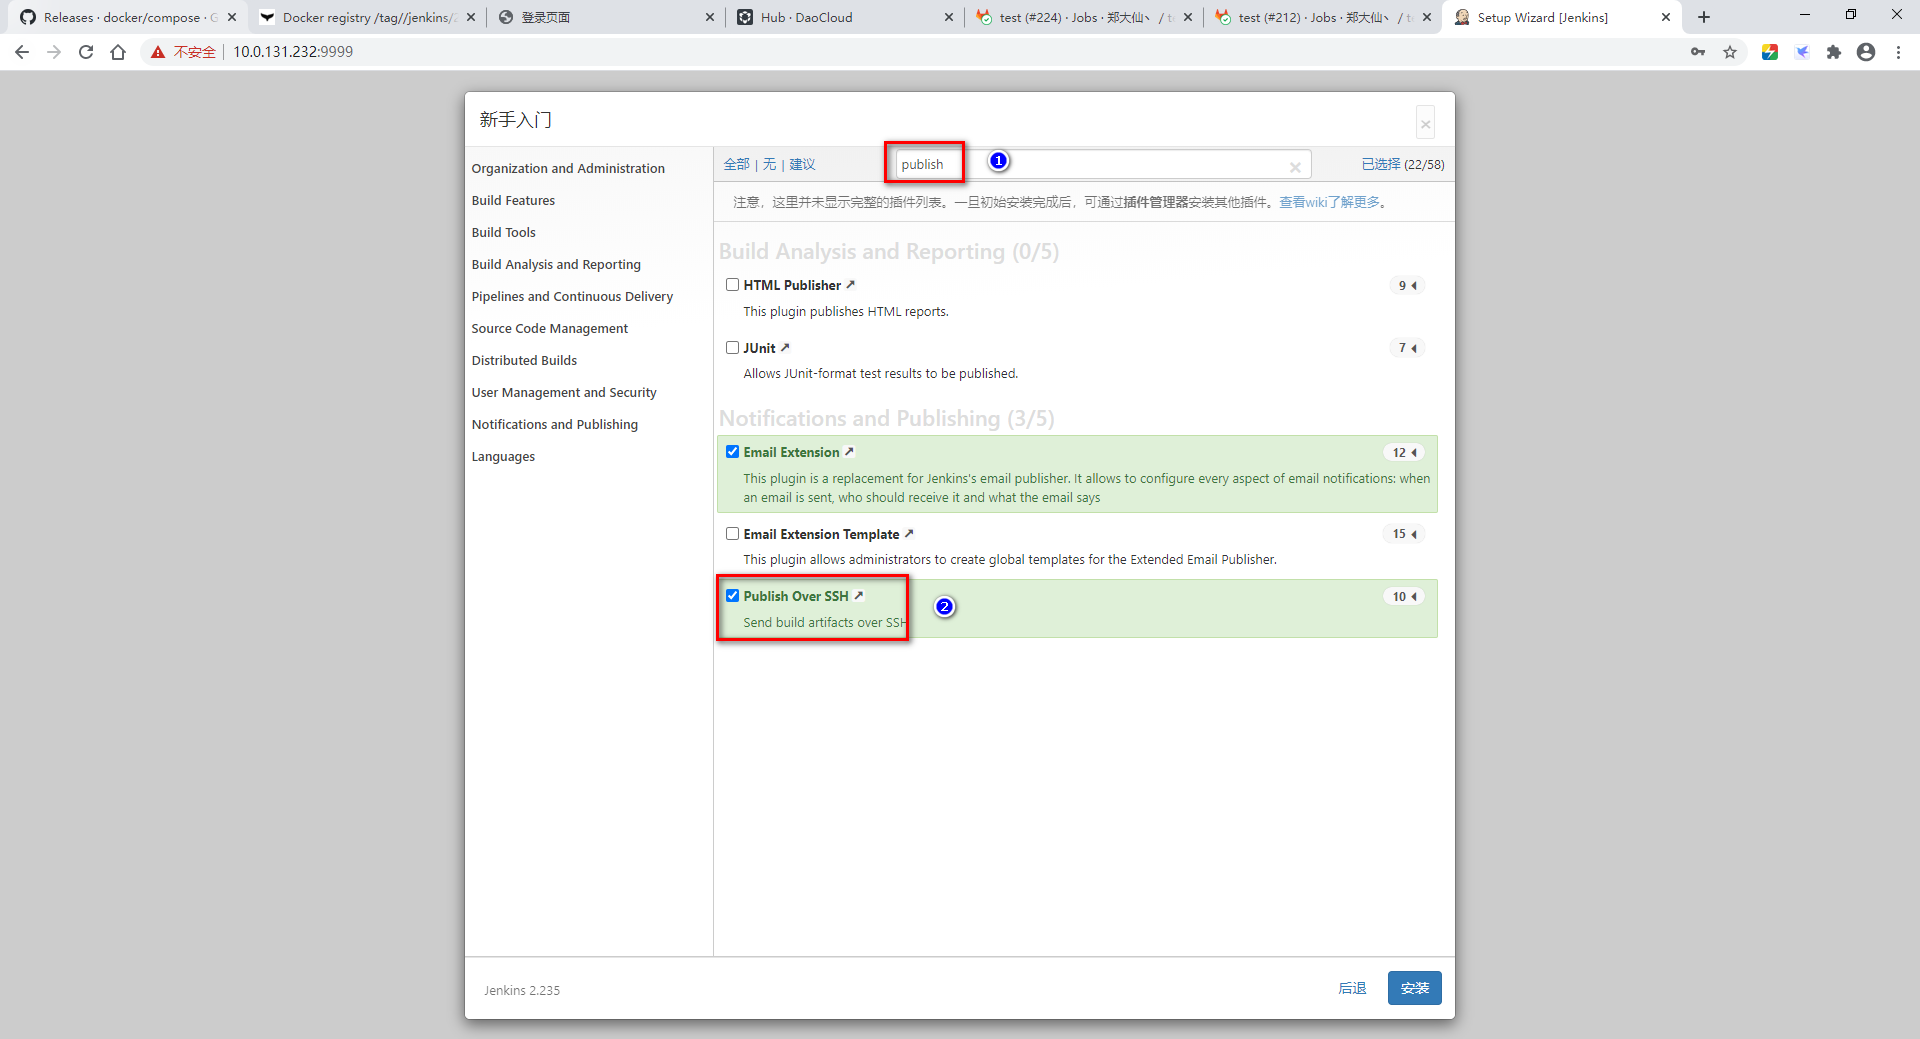Image resolution: width=1920 pixels, height=1039 pixels.
Task: Uncheck the Publish Over SSH plugin
Action: coord(733,596)
